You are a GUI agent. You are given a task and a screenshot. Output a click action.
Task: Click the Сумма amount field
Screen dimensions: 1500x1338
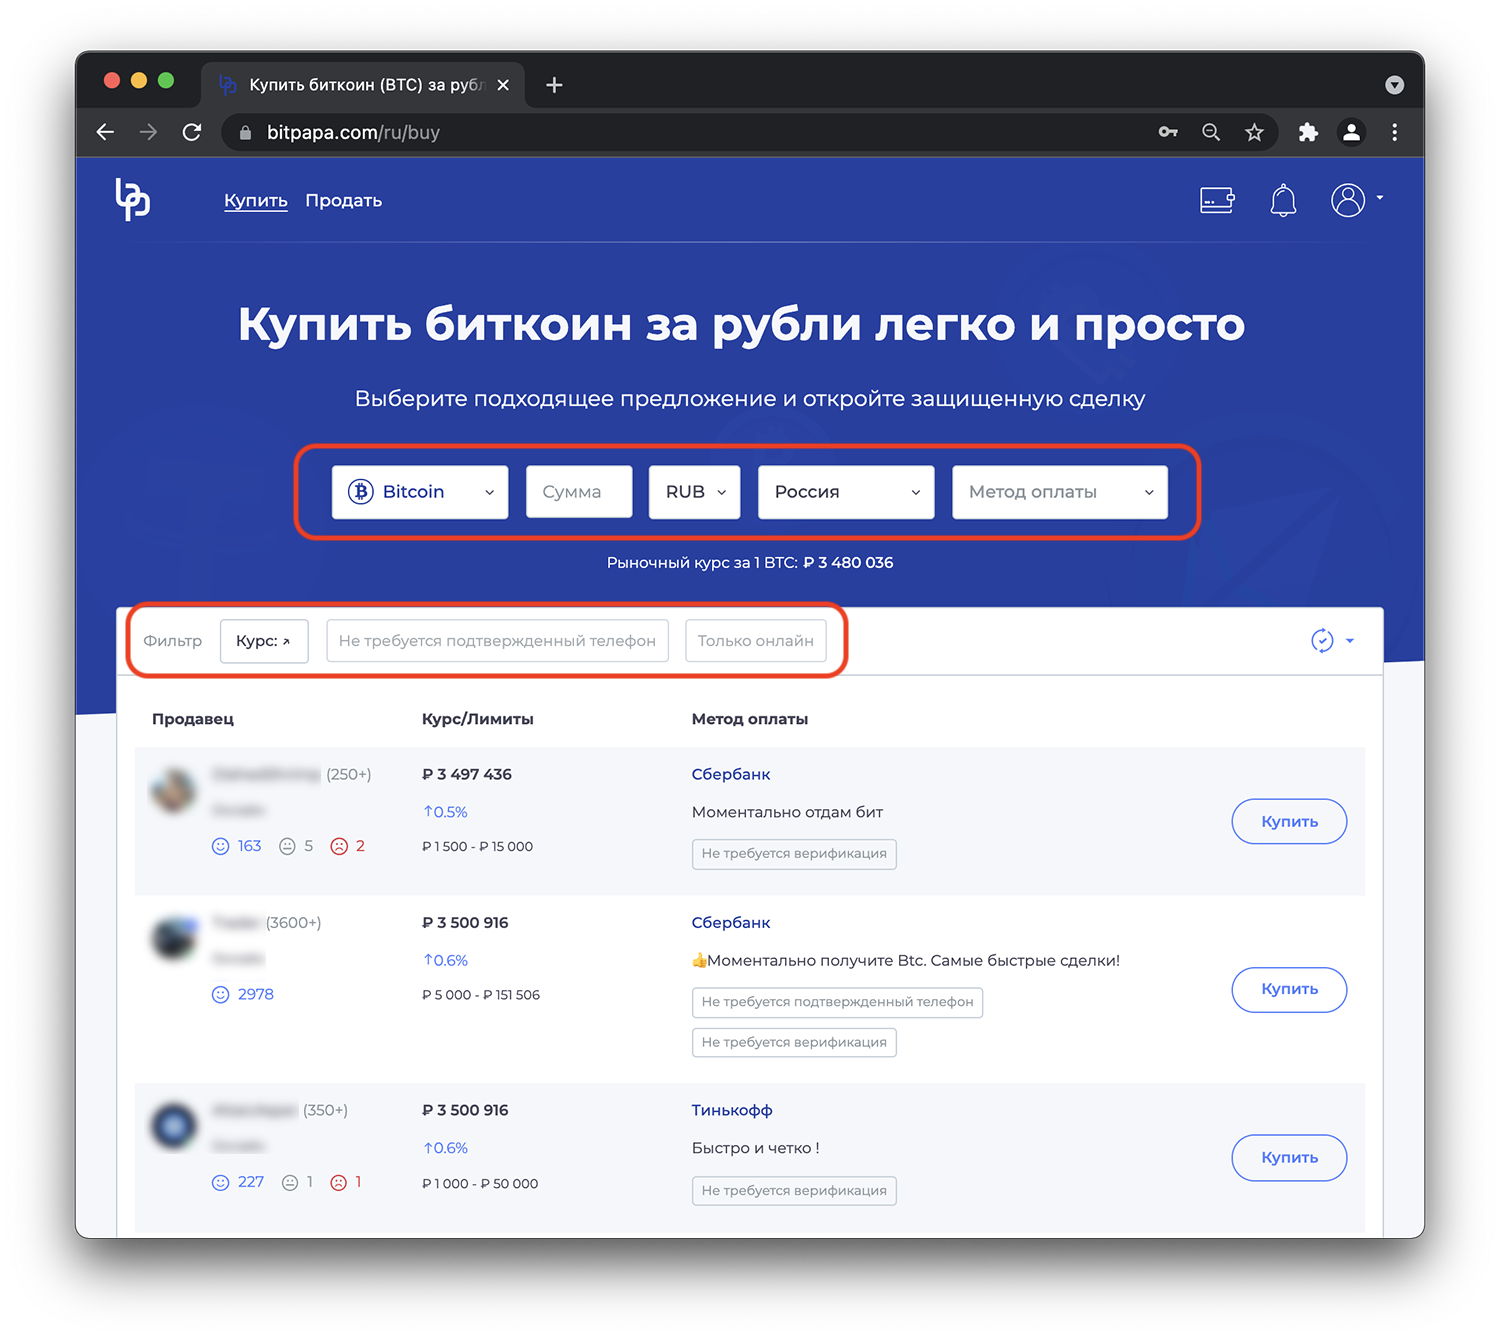point(579,492)
